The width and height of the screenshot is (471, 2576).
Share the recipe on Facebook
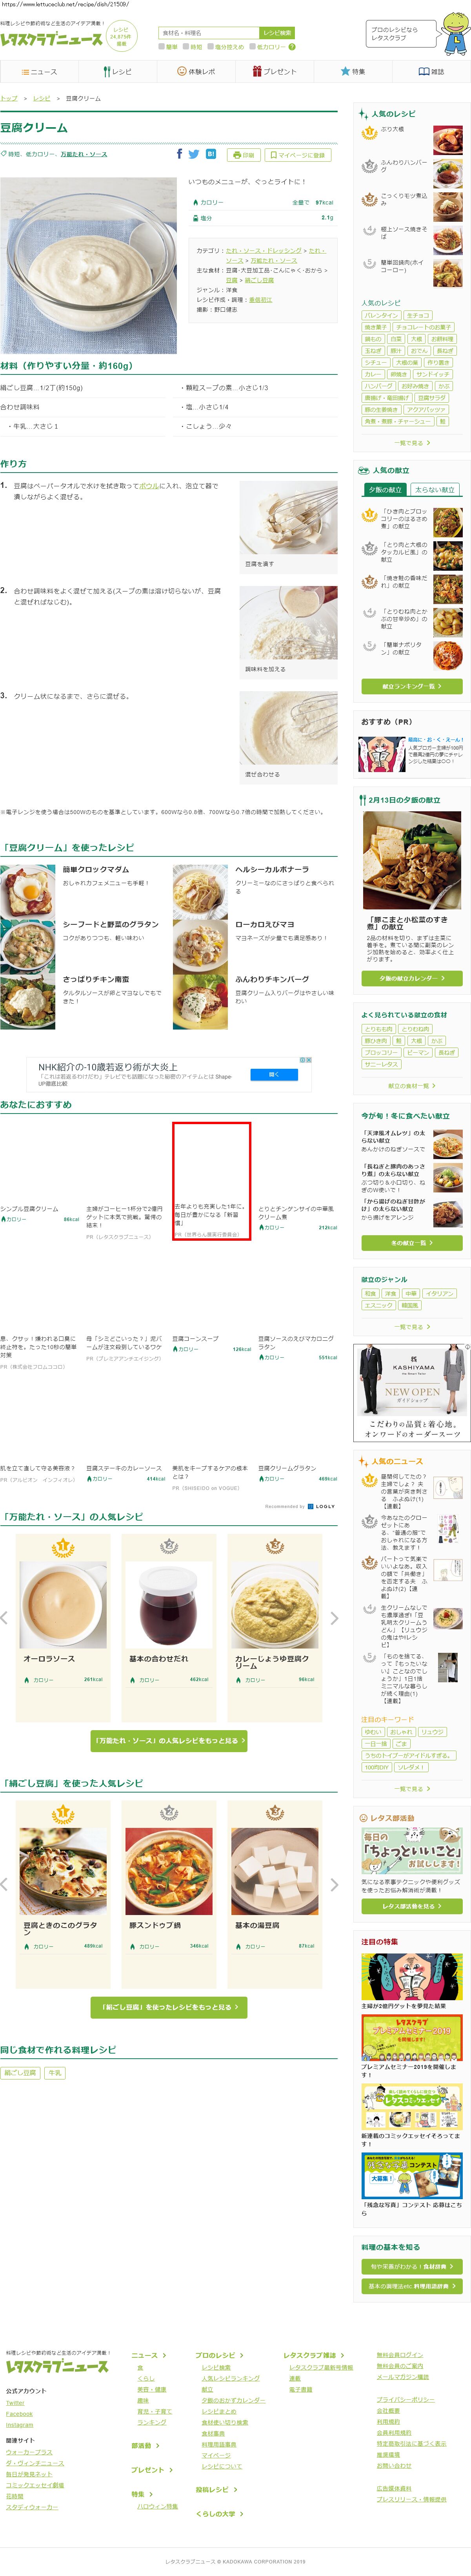coord(180,154)
